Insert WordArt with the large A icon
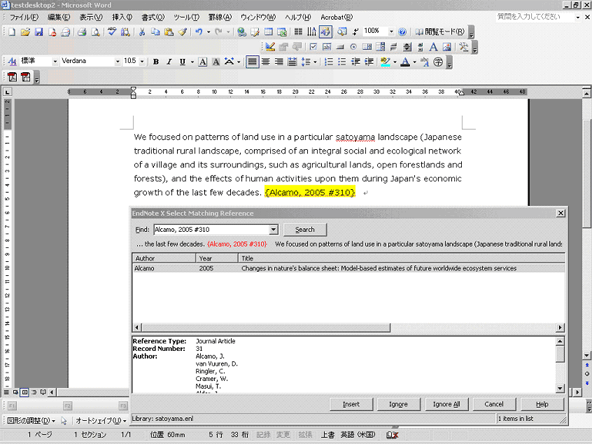Image resolution: width=592 pixels, height=444 pixels. pos(433,47)
